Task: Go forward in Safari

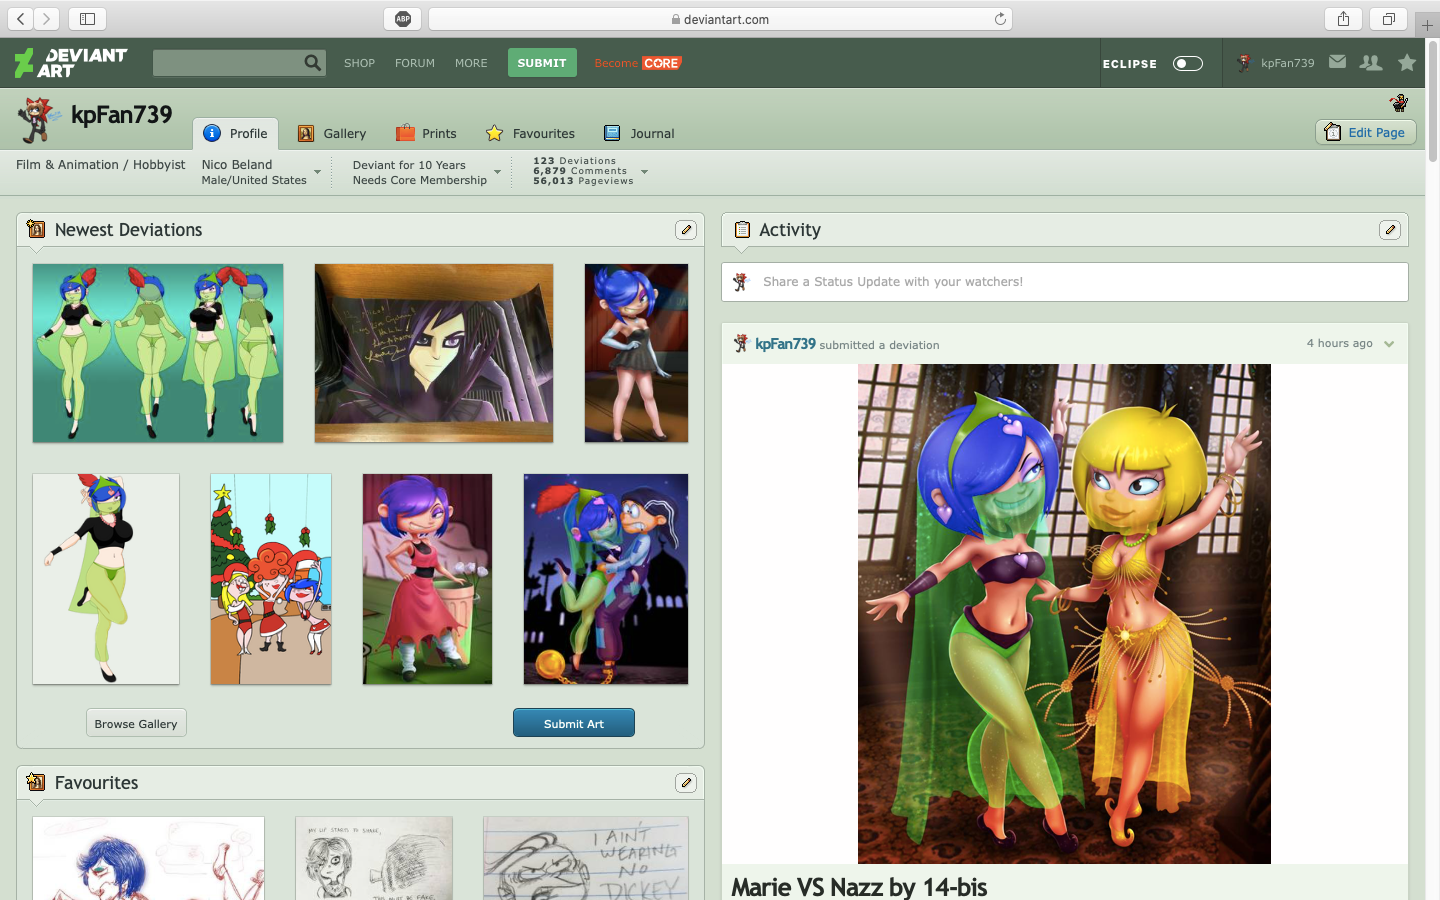Action: point(47,19)
